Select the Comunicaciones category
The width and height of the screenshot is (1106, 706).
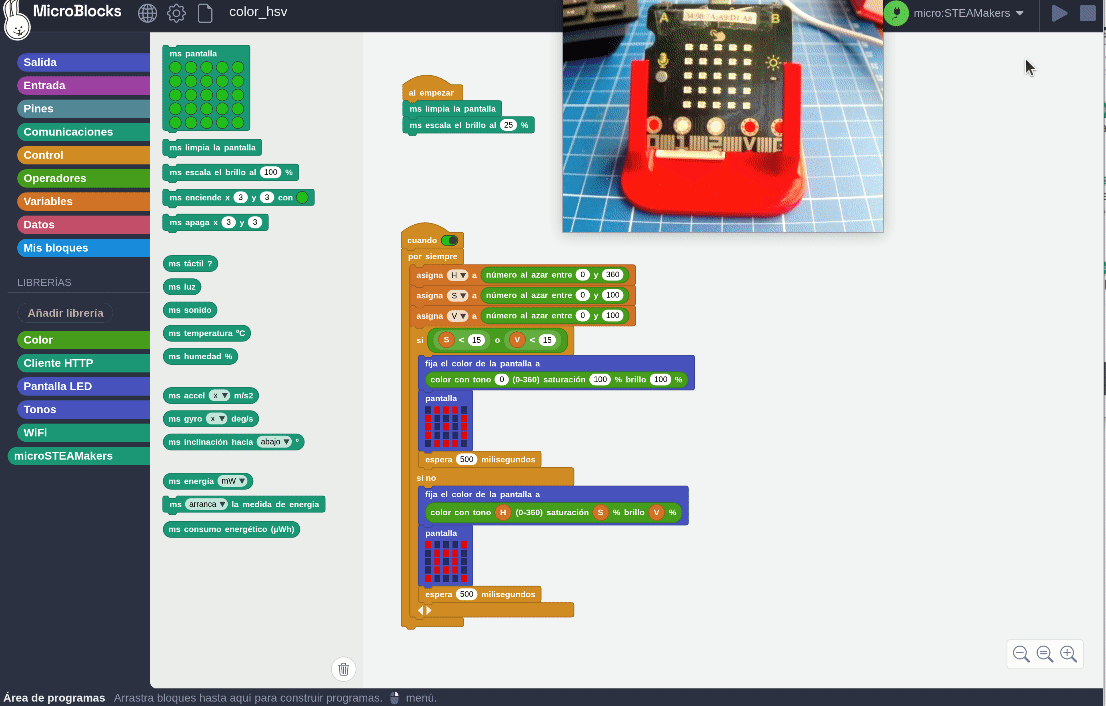tap(83, 132)
